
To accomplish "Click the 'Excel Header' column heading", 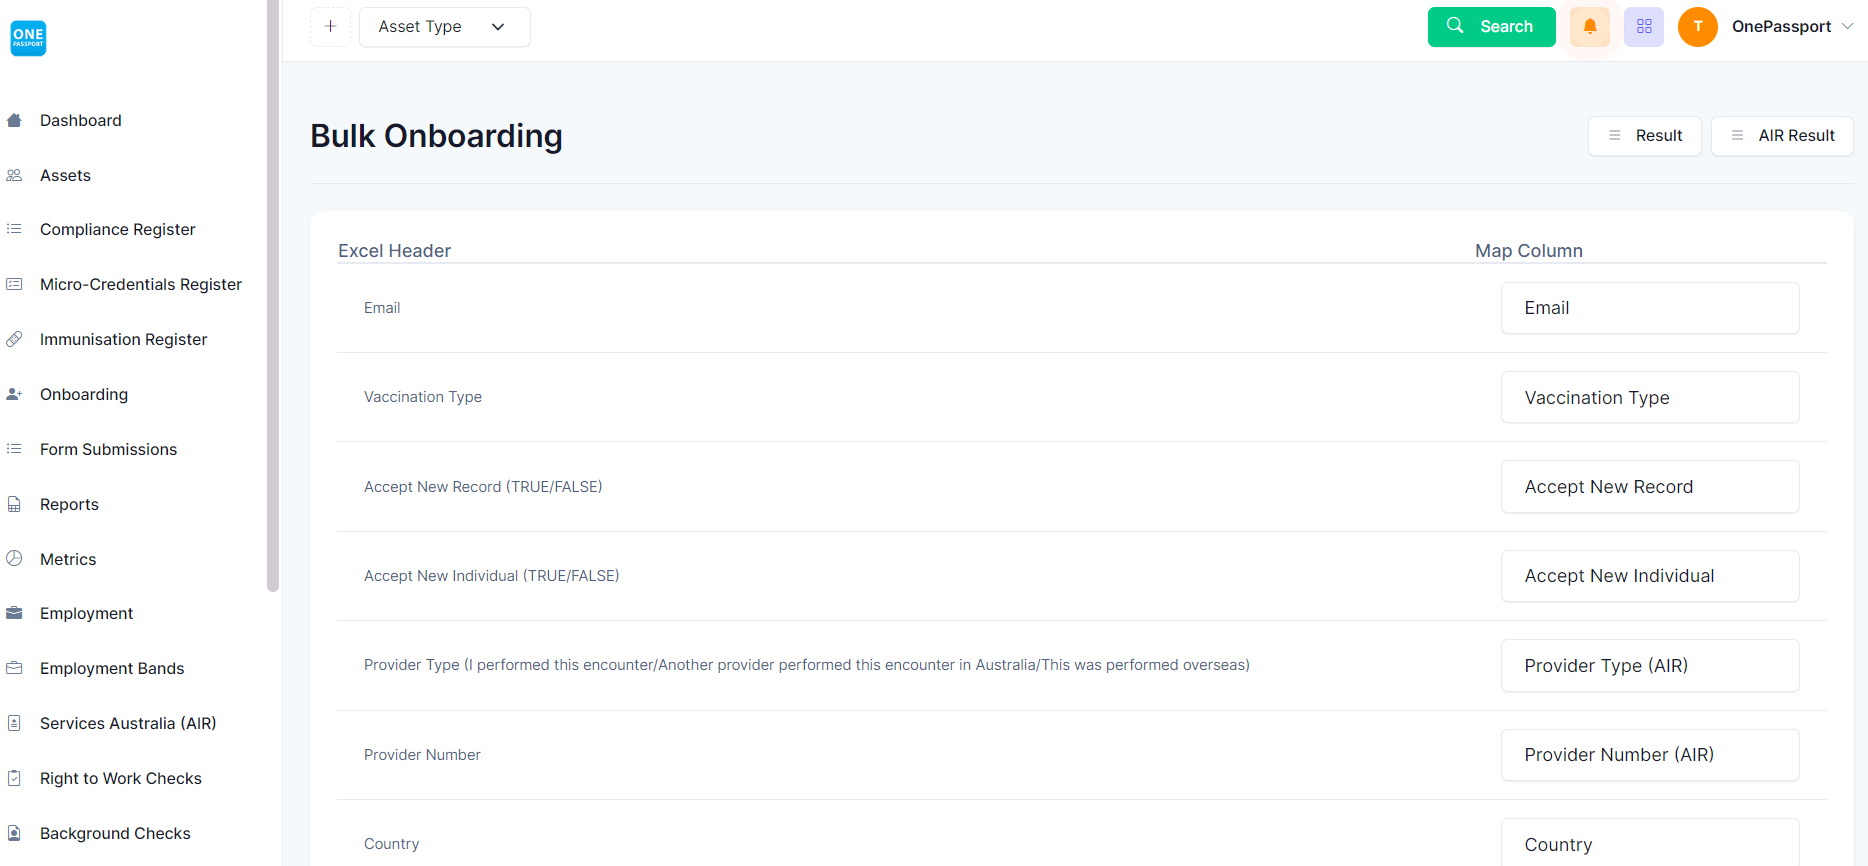I will (394, 251).
